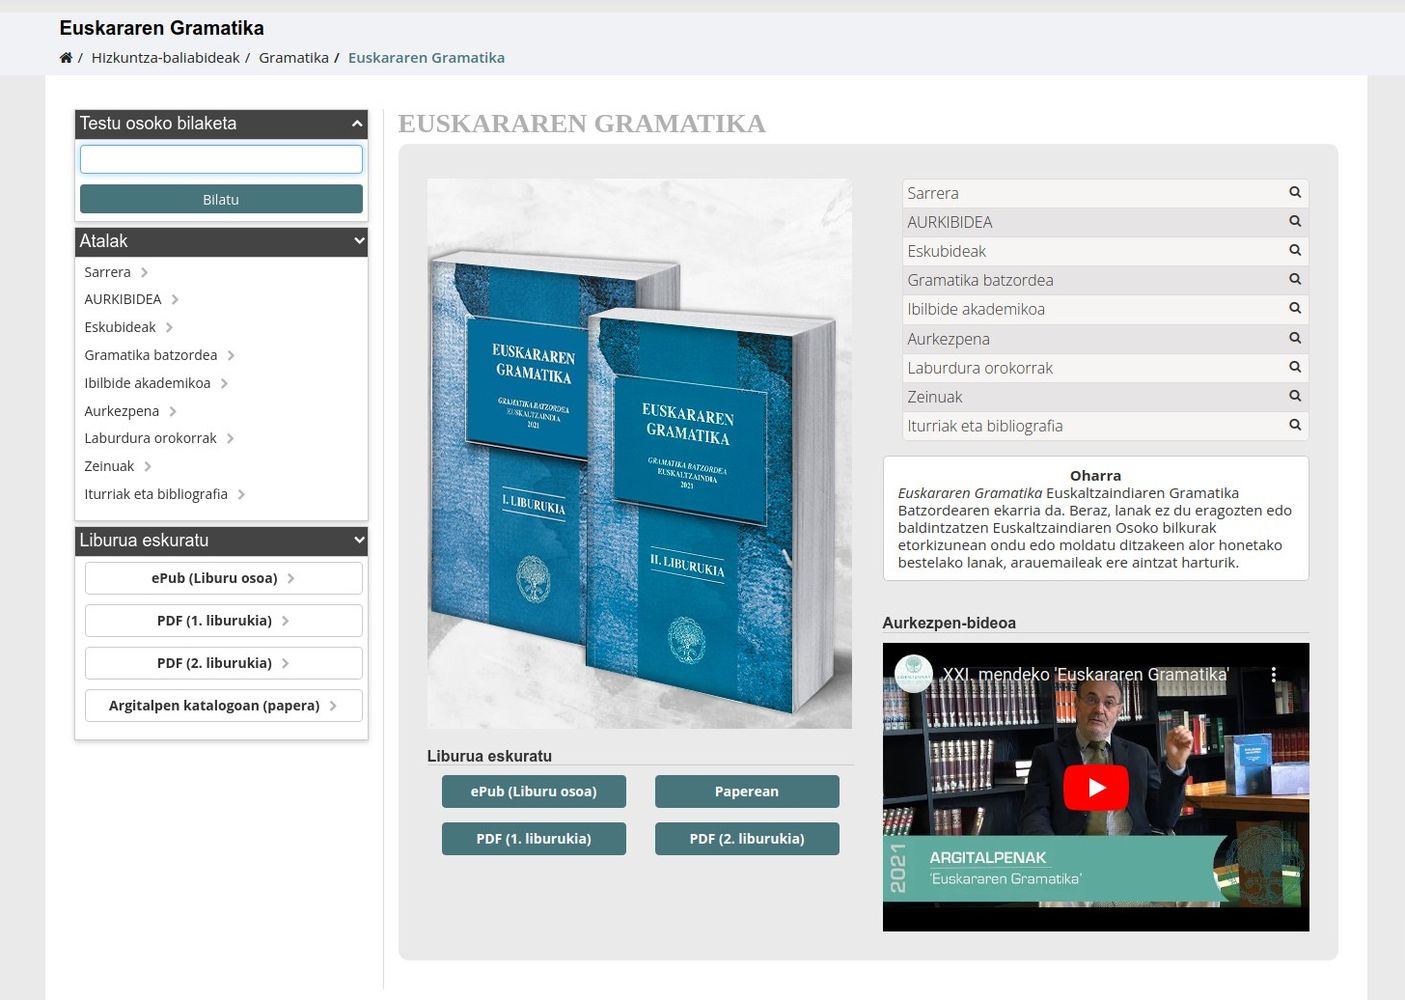Go to the home icon in the breadcrumb
1405x1000 pixels.
coord(66,58)
